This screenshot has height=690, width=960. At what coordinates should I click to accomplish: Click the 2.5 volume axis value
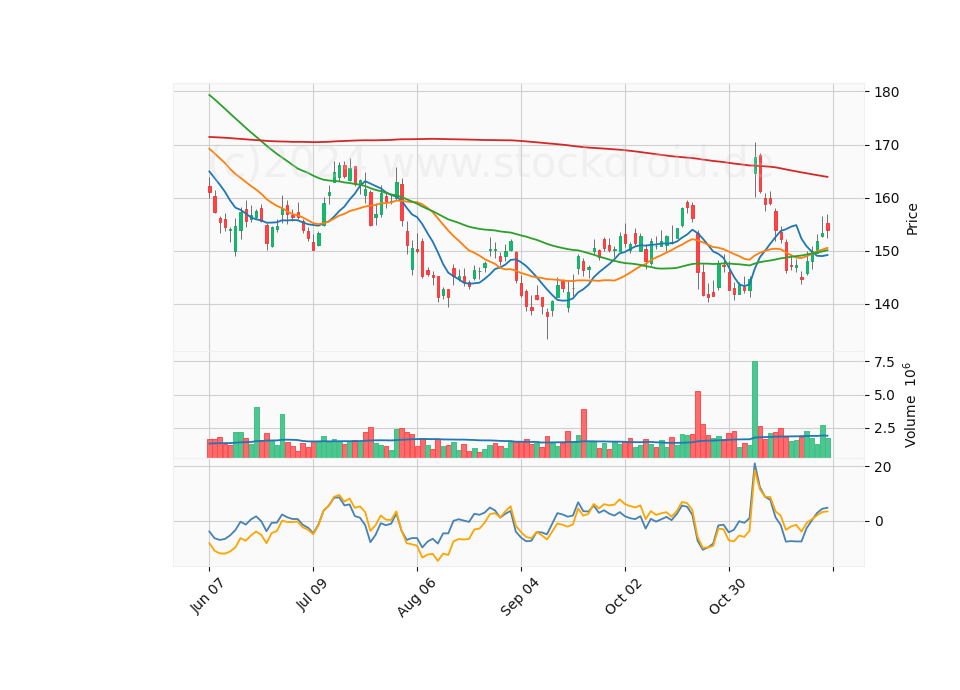[885, 429]
